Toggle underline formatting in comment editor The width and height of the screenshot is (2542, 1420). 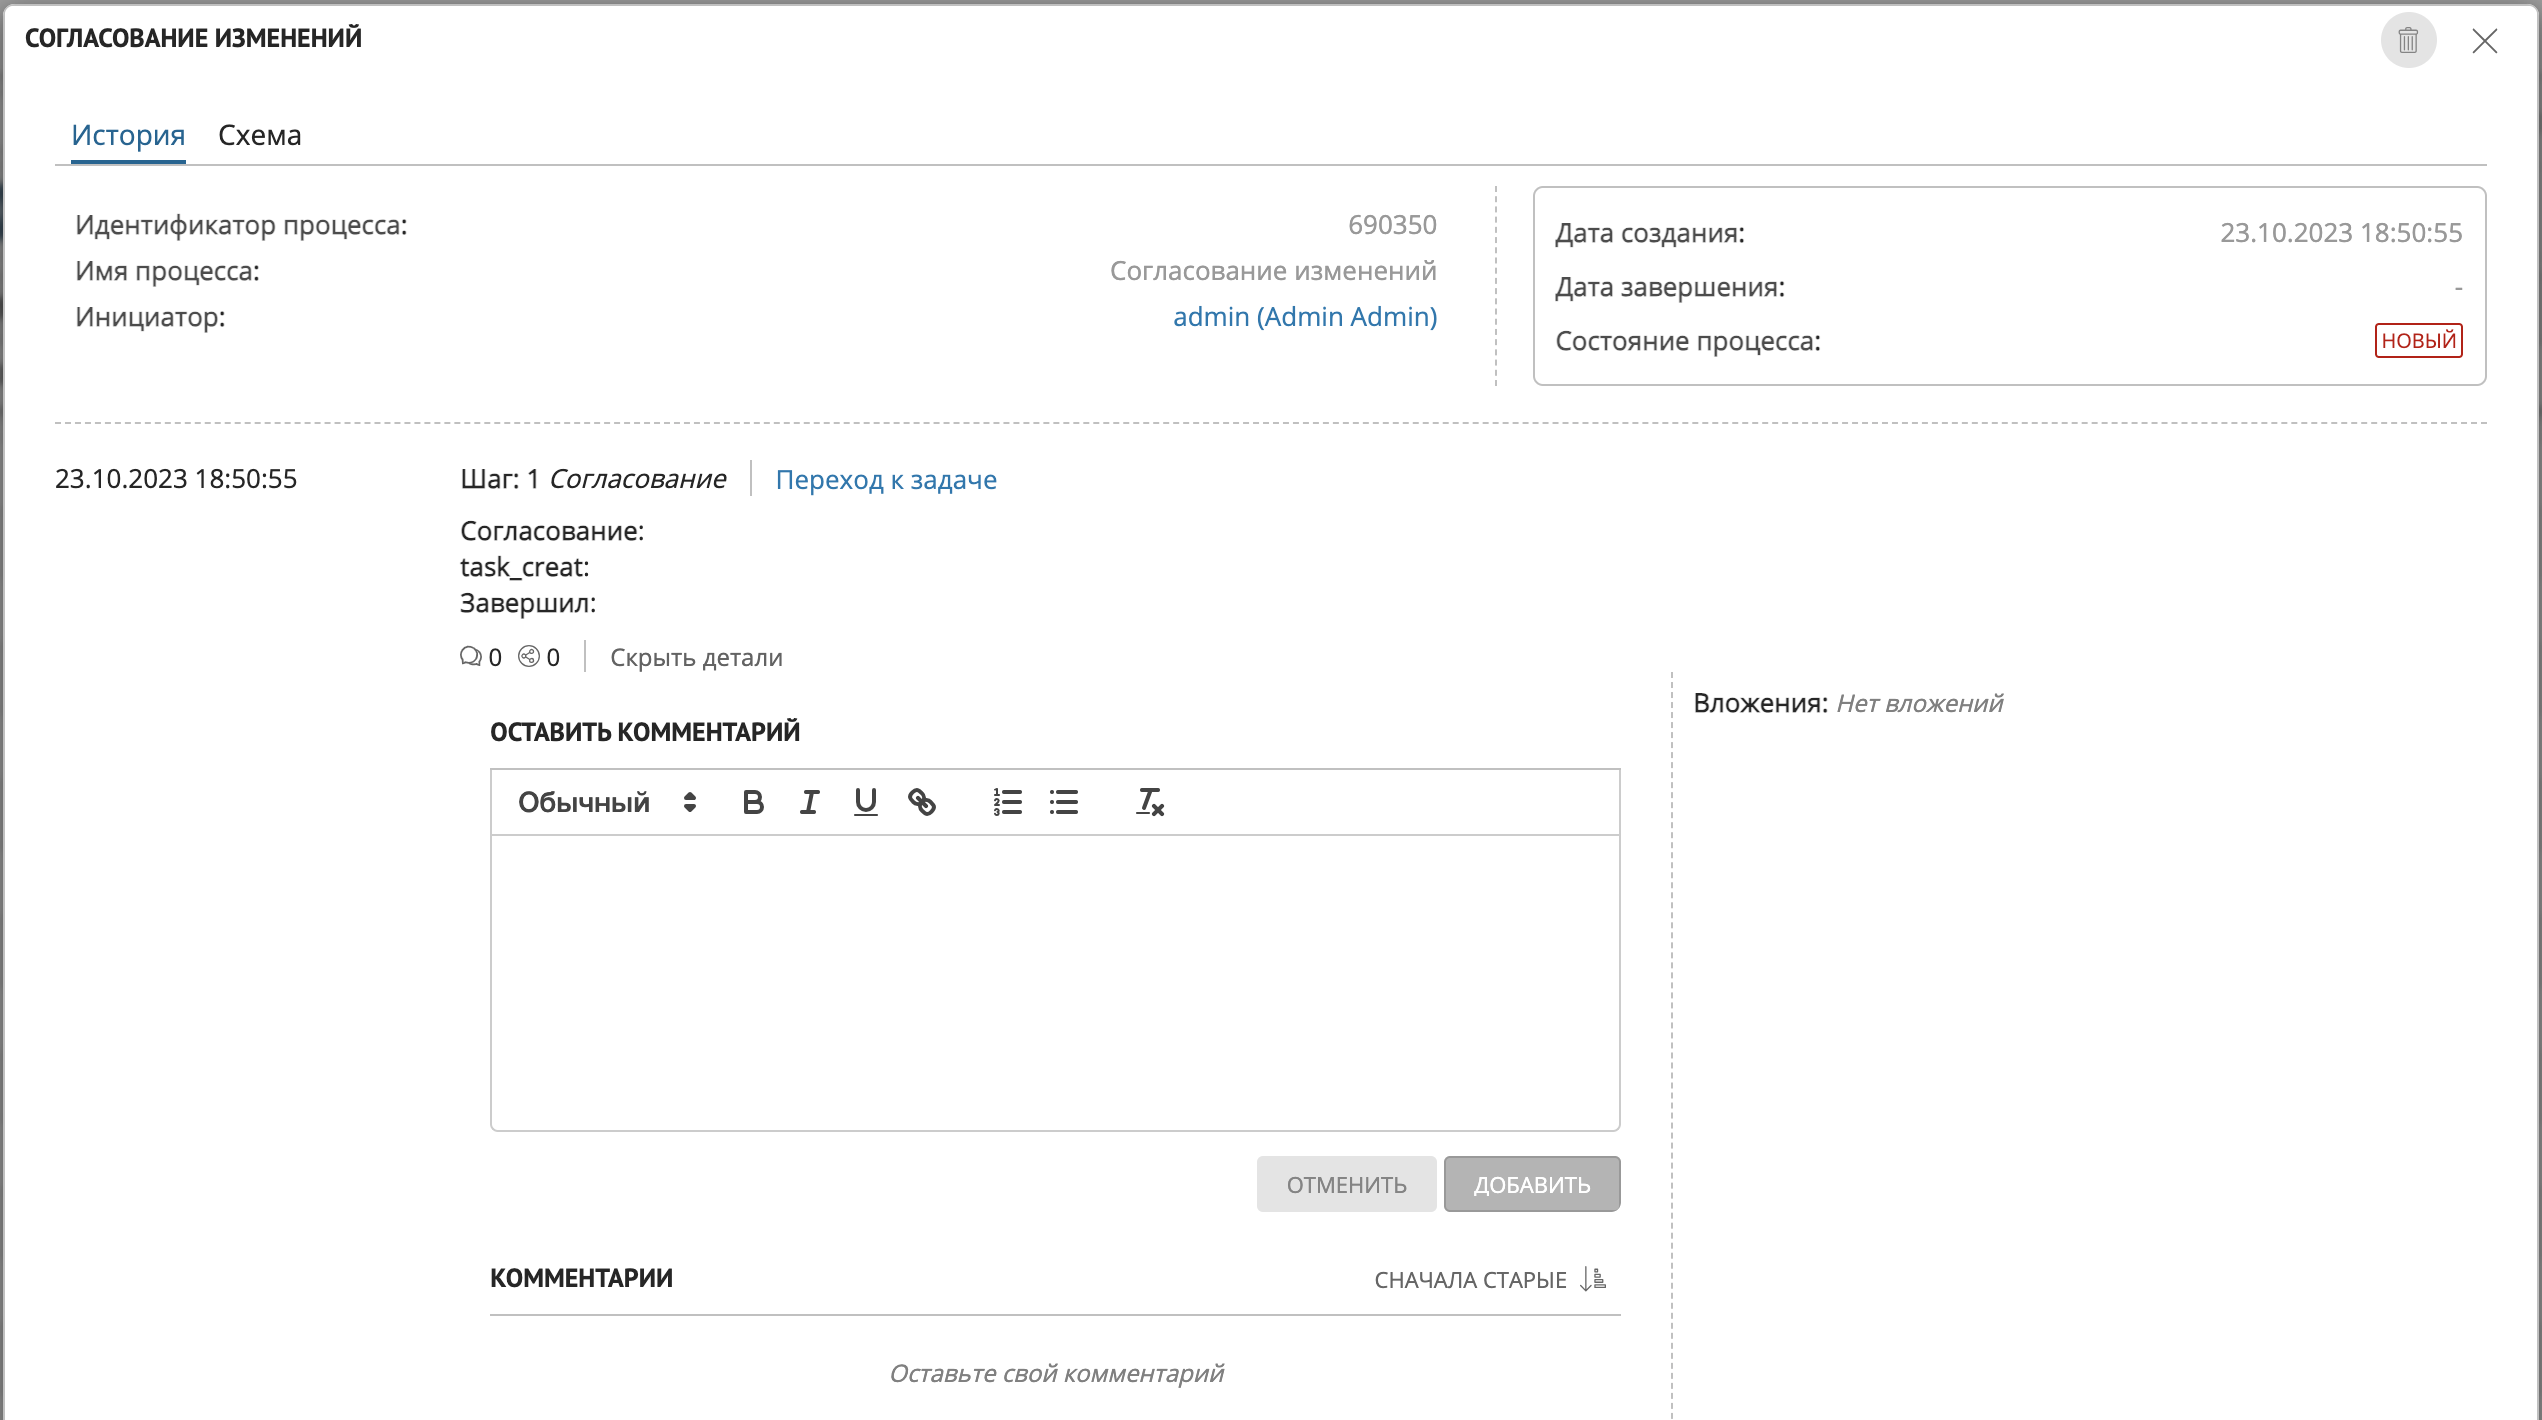(865, 802)
